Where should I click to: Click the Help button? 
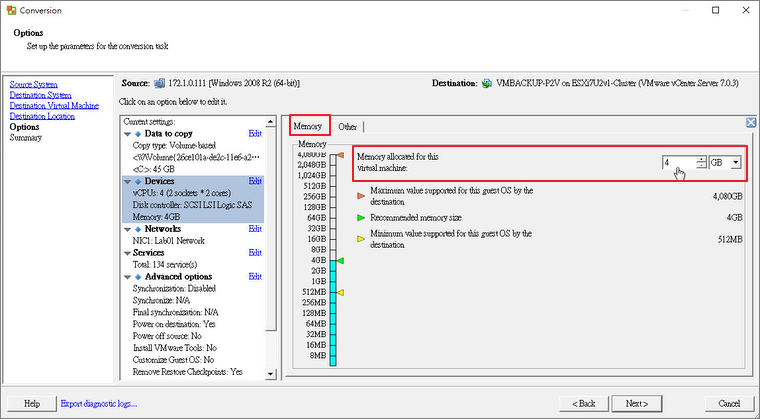click(x=32, y=403)
